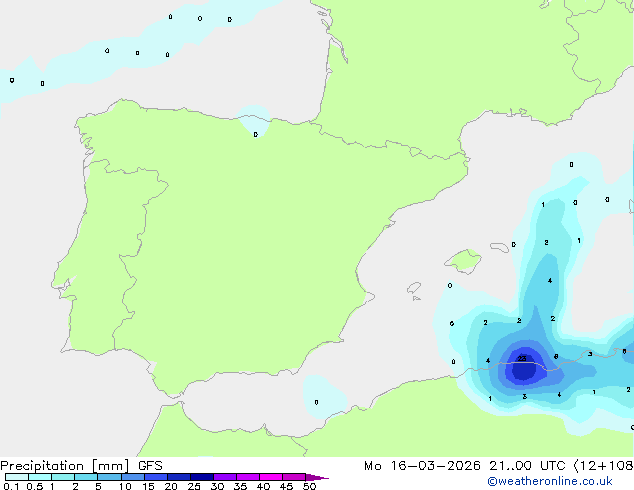Click the 23 mm precipitation peak value

point(522,359)
